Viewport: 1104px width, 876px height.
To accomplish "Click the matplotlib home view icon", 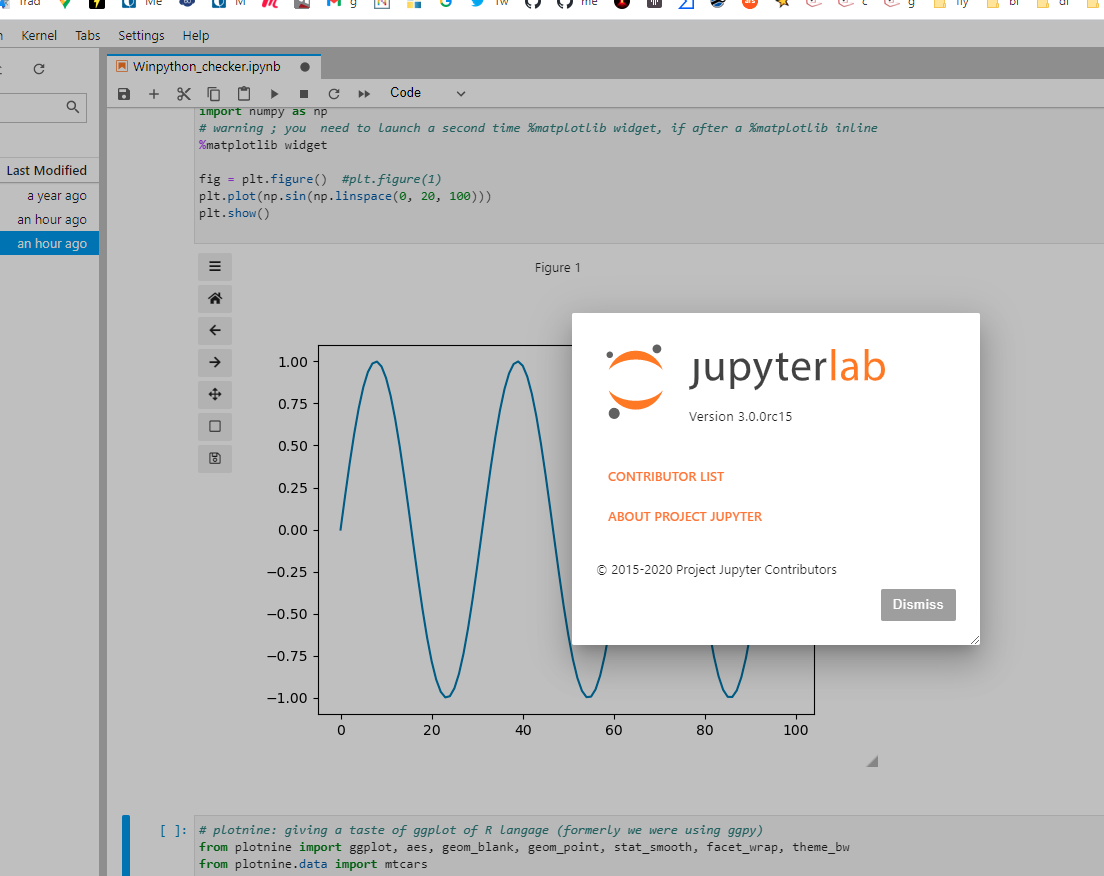I will tap(215, 298).
